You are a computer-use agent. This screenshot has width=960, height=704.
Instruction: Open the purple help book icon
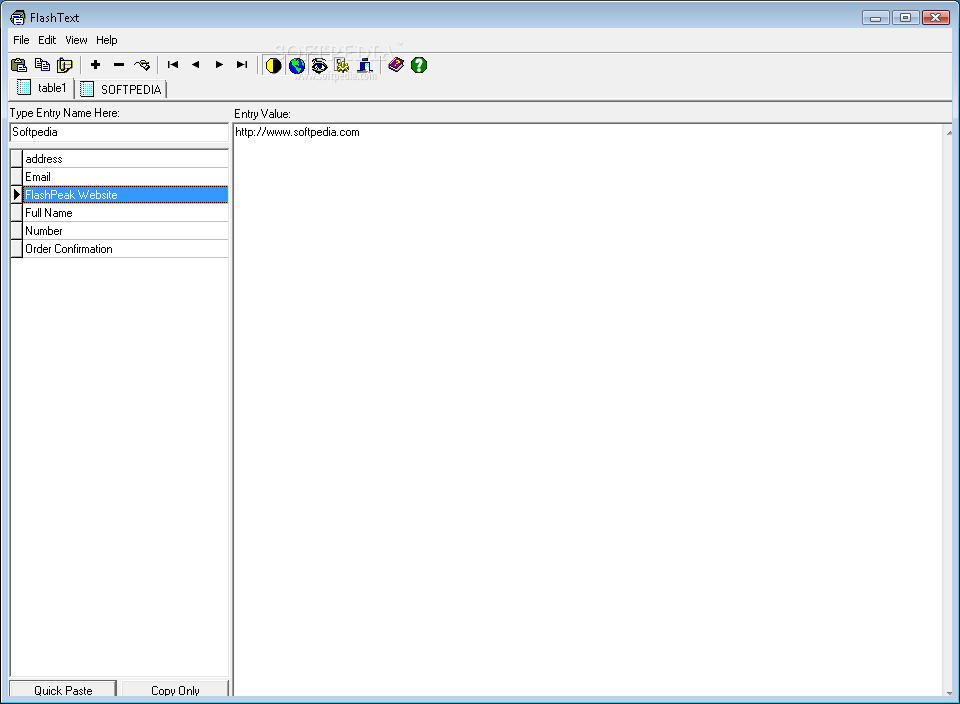point(396,65)
